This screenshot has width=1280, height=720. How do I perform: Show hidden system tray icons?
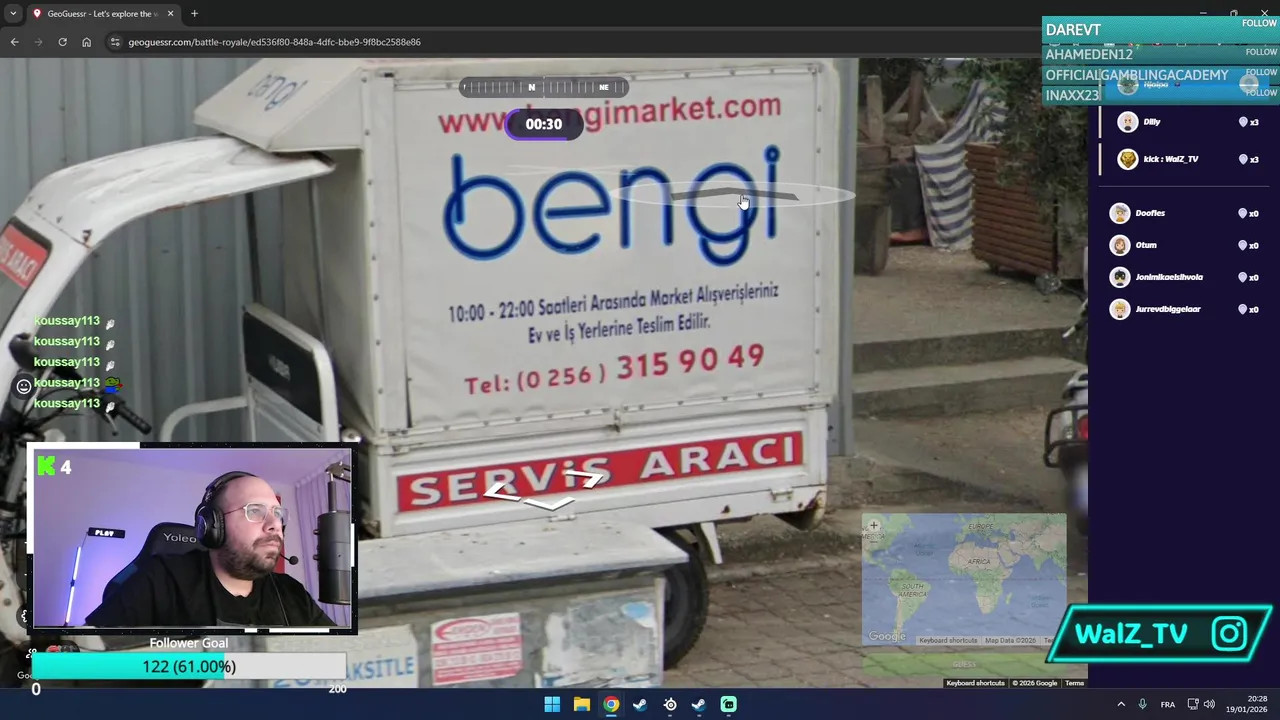pos(1120,704)
